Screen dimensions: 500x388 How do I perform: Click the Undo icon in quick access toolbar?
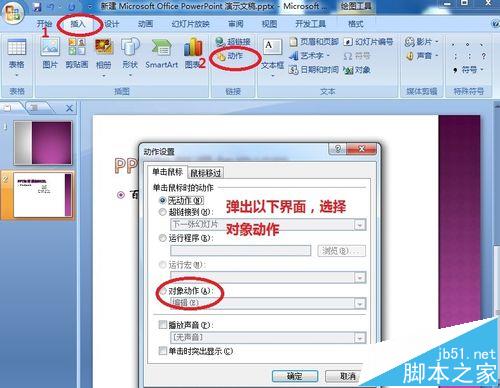pos(51,7)
